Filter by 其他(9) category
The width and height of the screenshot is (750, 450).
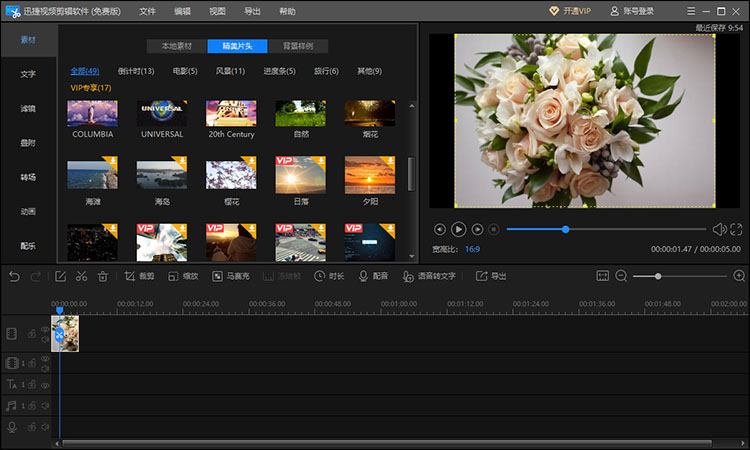[x=369, y=71]
